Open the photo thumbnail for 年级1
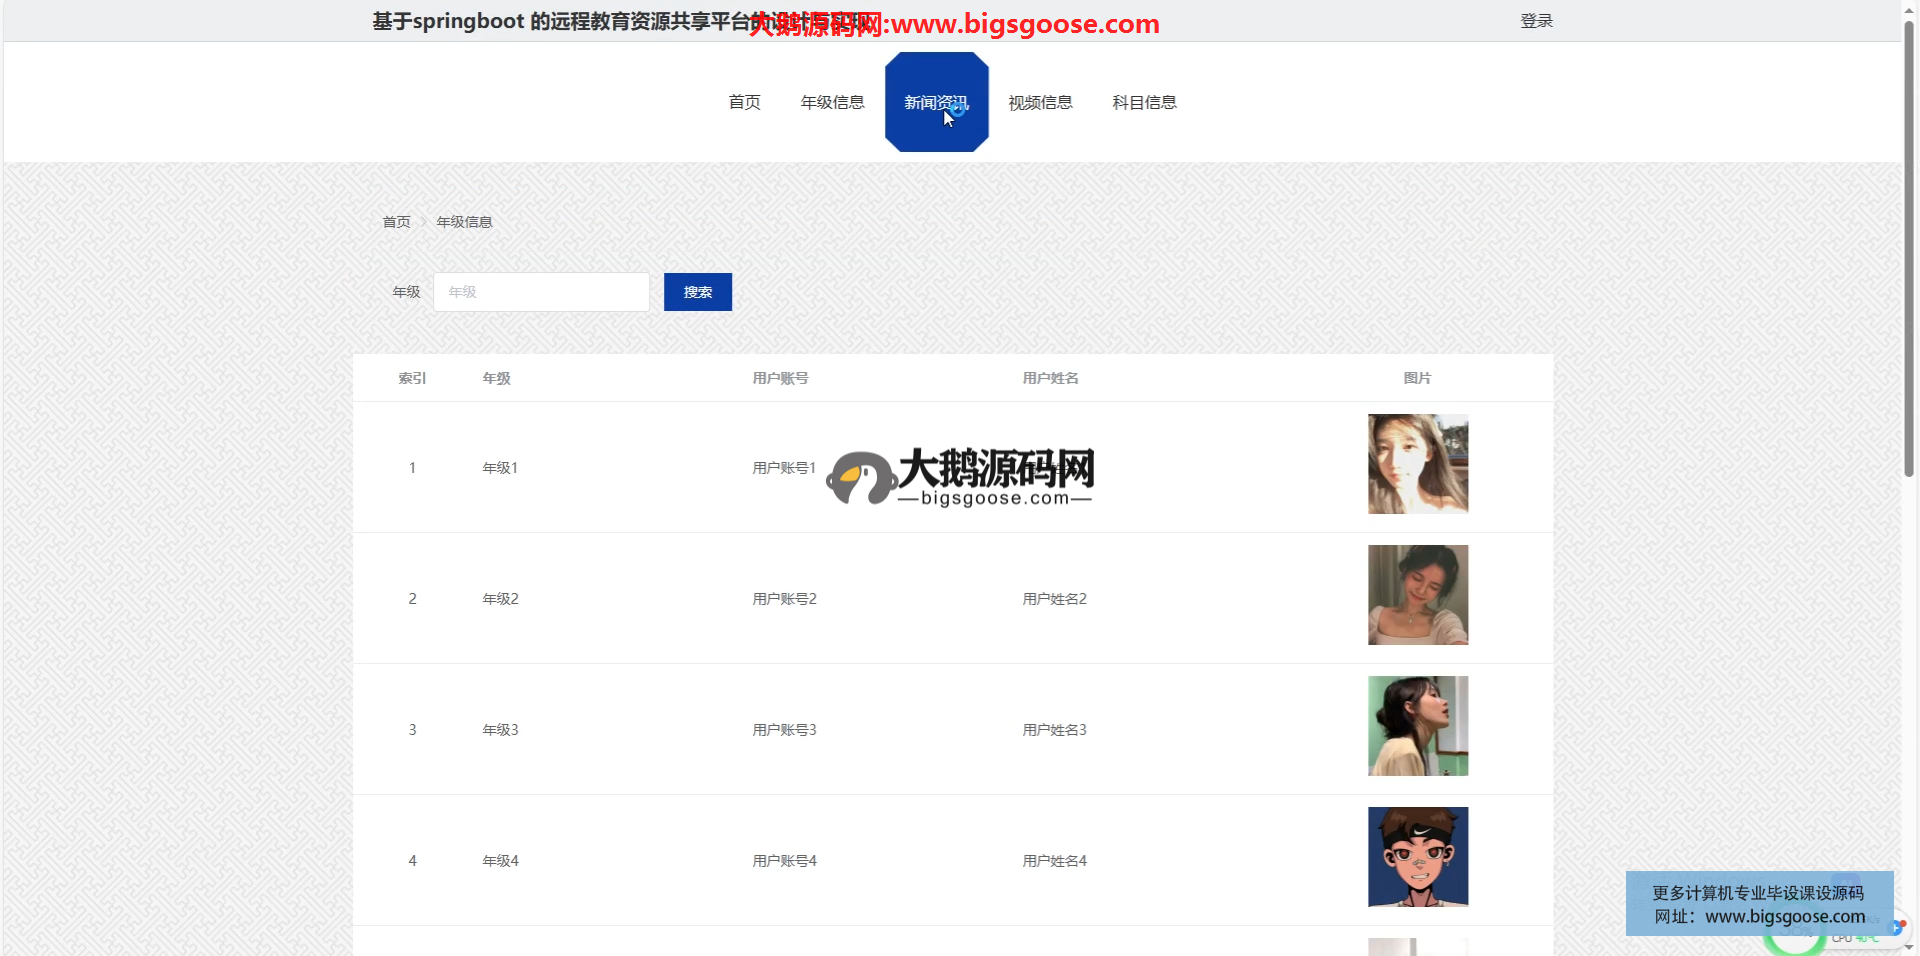 coord(1417,464)
